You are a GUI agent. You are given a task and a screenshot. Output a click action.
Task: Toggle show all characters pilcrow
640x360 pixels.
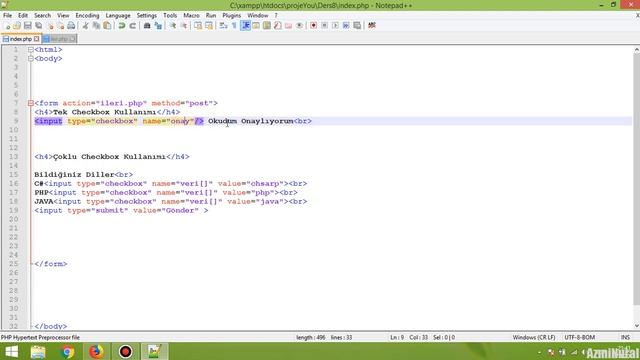[x=234, y=26]
